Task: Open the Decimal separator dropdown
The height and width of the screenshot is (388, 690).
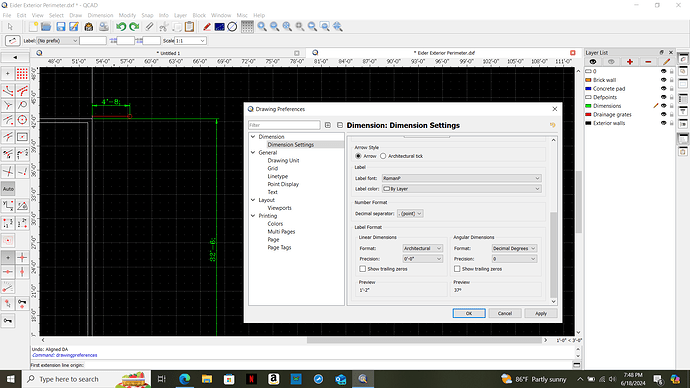Action: [x=410, y=213]
